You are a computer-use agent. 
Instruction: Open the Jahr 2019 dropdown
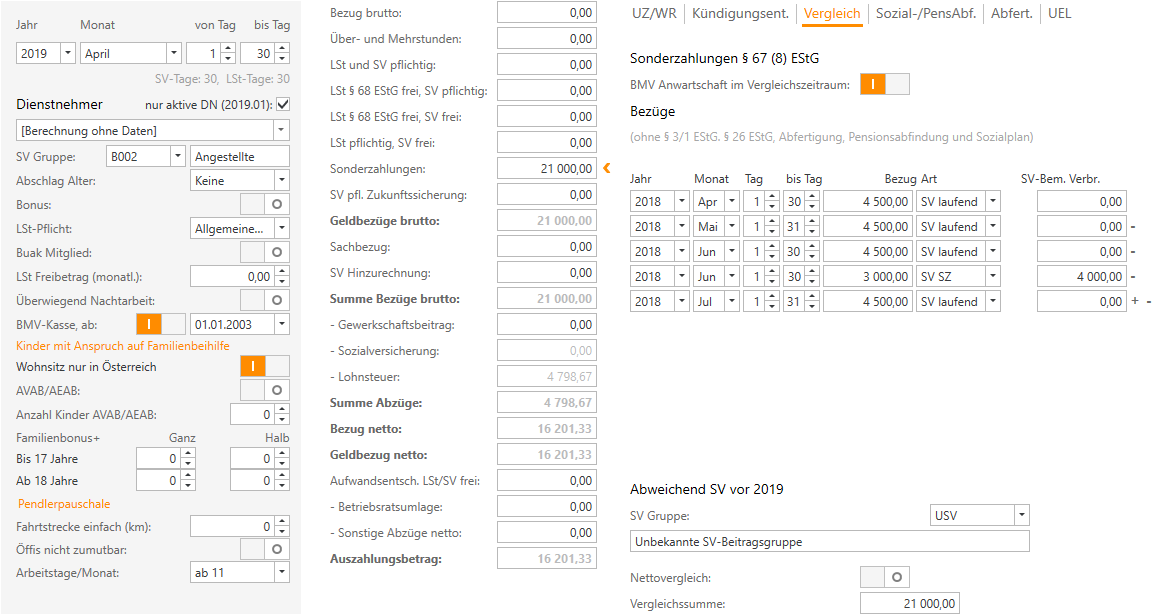coord(68,53)
